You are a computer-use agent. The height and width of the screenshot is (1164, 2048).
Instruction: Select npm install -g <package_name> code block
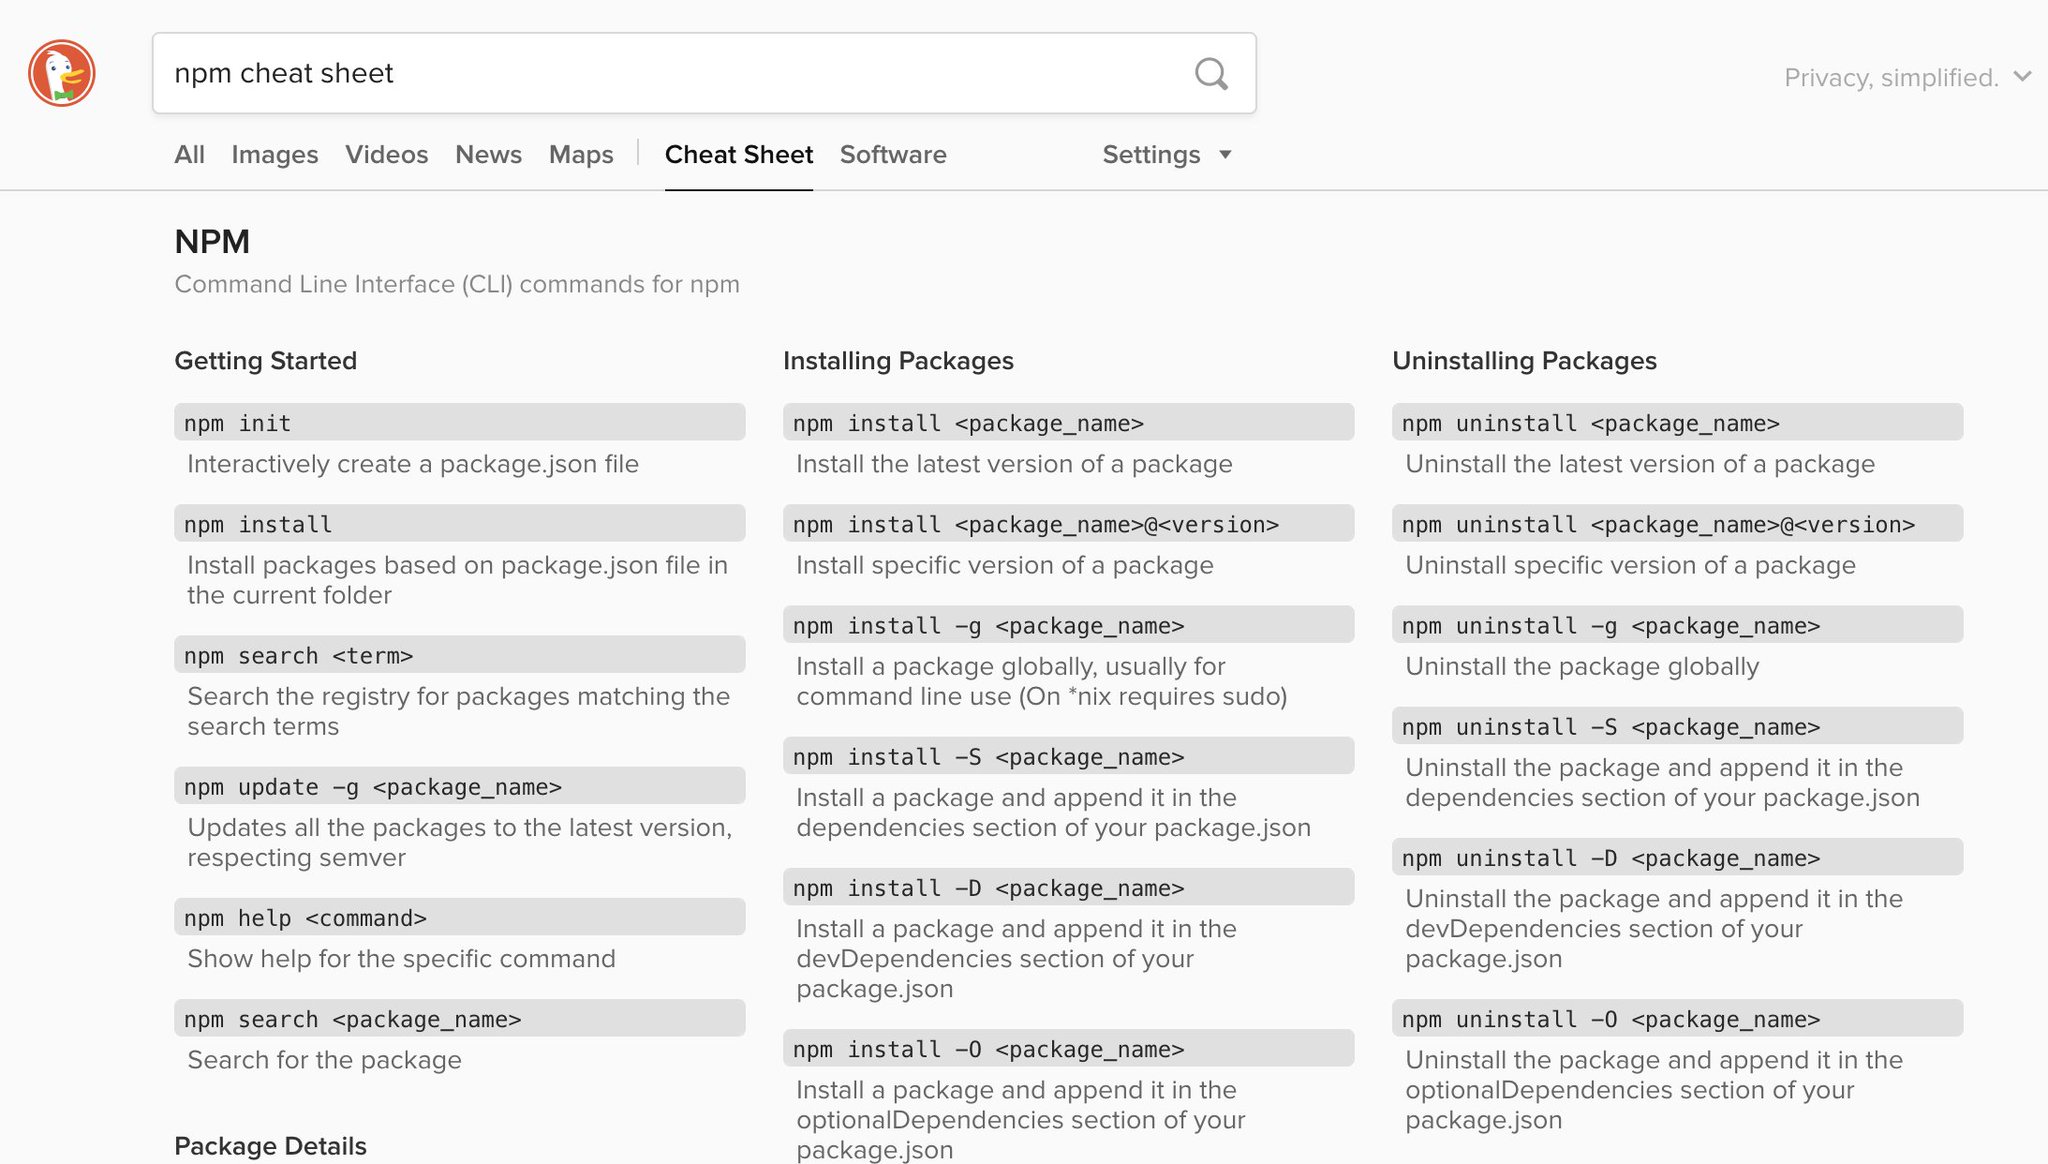pyautogui.click(x=1068, y=625)
